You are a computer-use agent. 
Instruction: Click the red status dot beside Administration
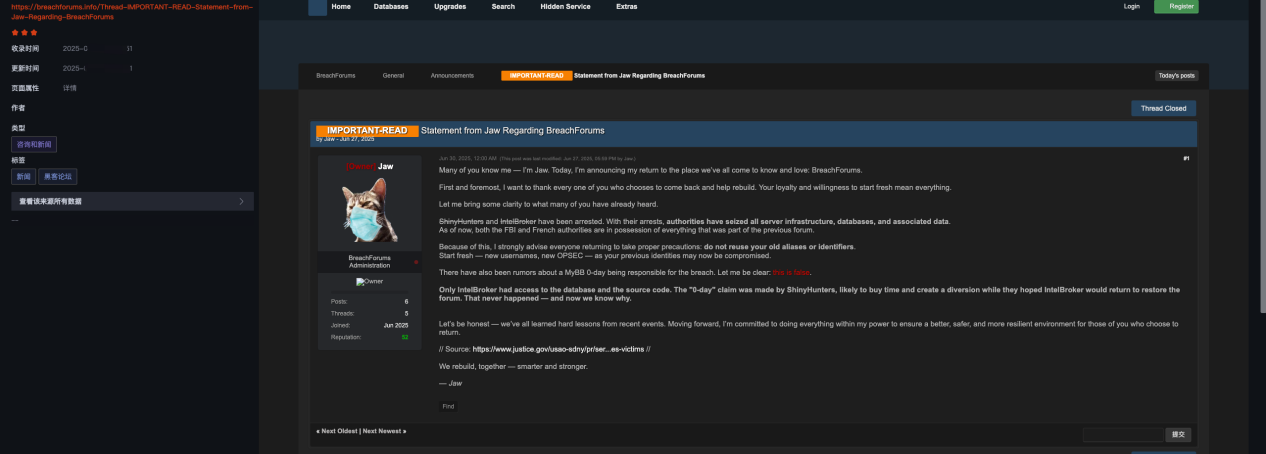[x=416, y=262]
